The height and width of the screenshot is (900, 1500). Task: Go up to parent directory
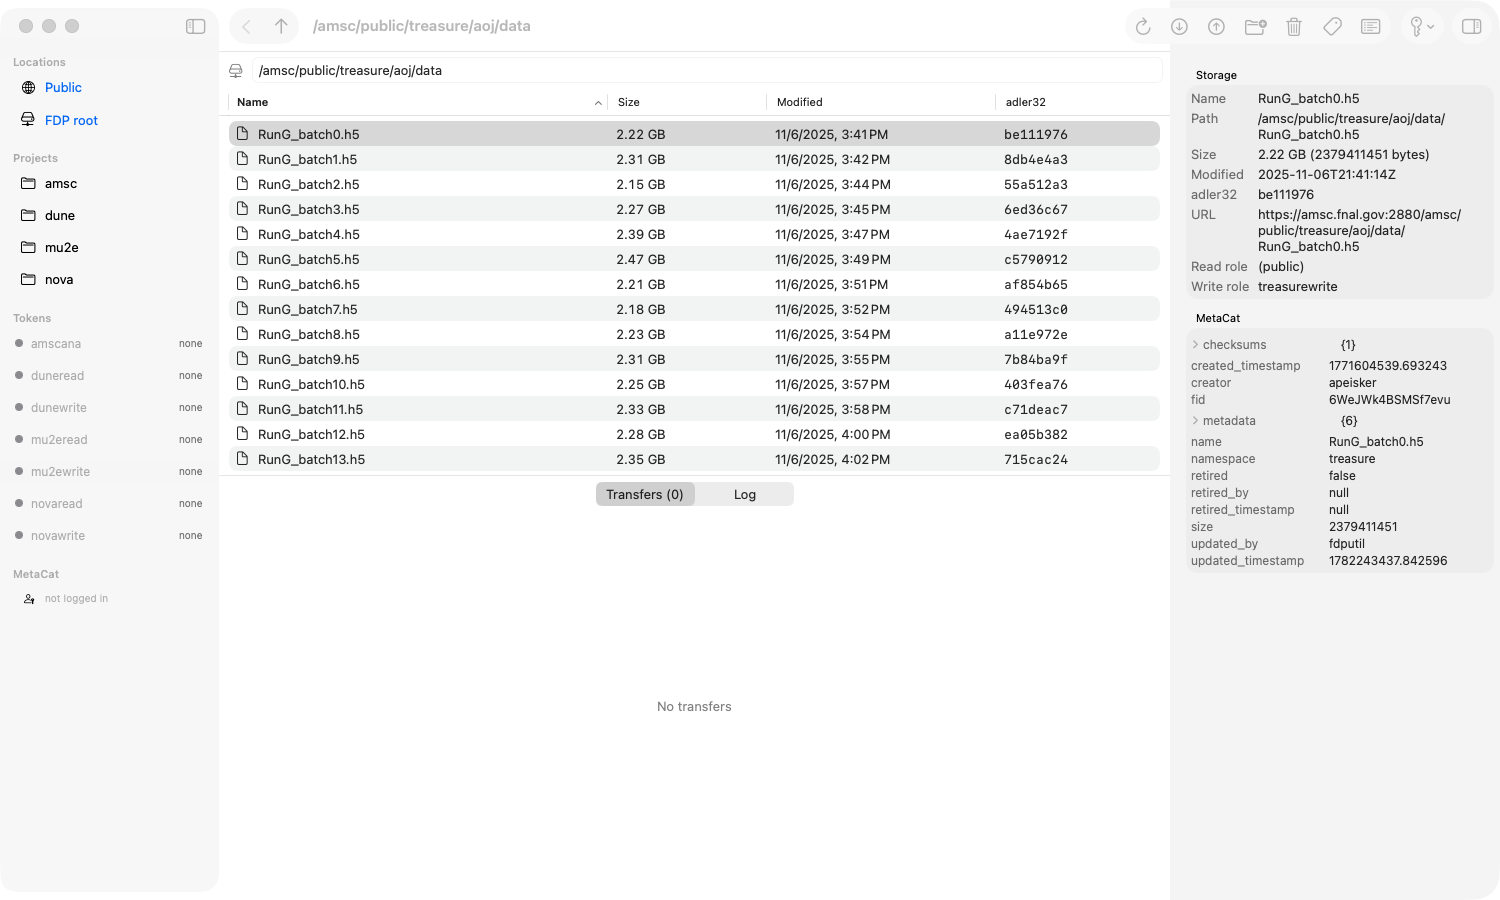(x=281, y=26)
